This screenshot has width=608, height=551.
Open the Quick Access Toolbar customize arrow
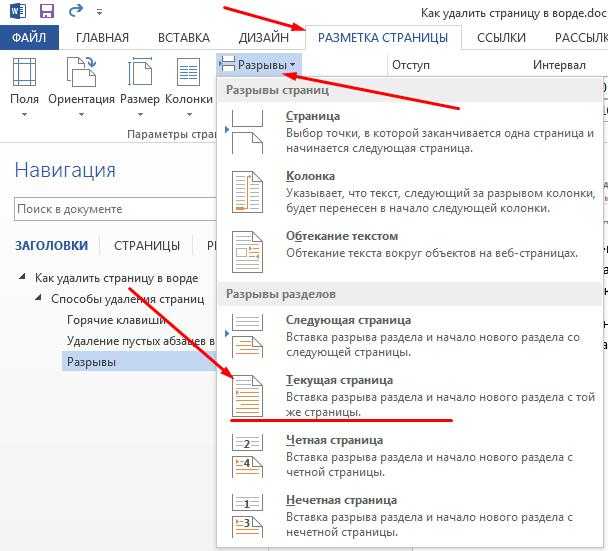[x=100, y=12]
